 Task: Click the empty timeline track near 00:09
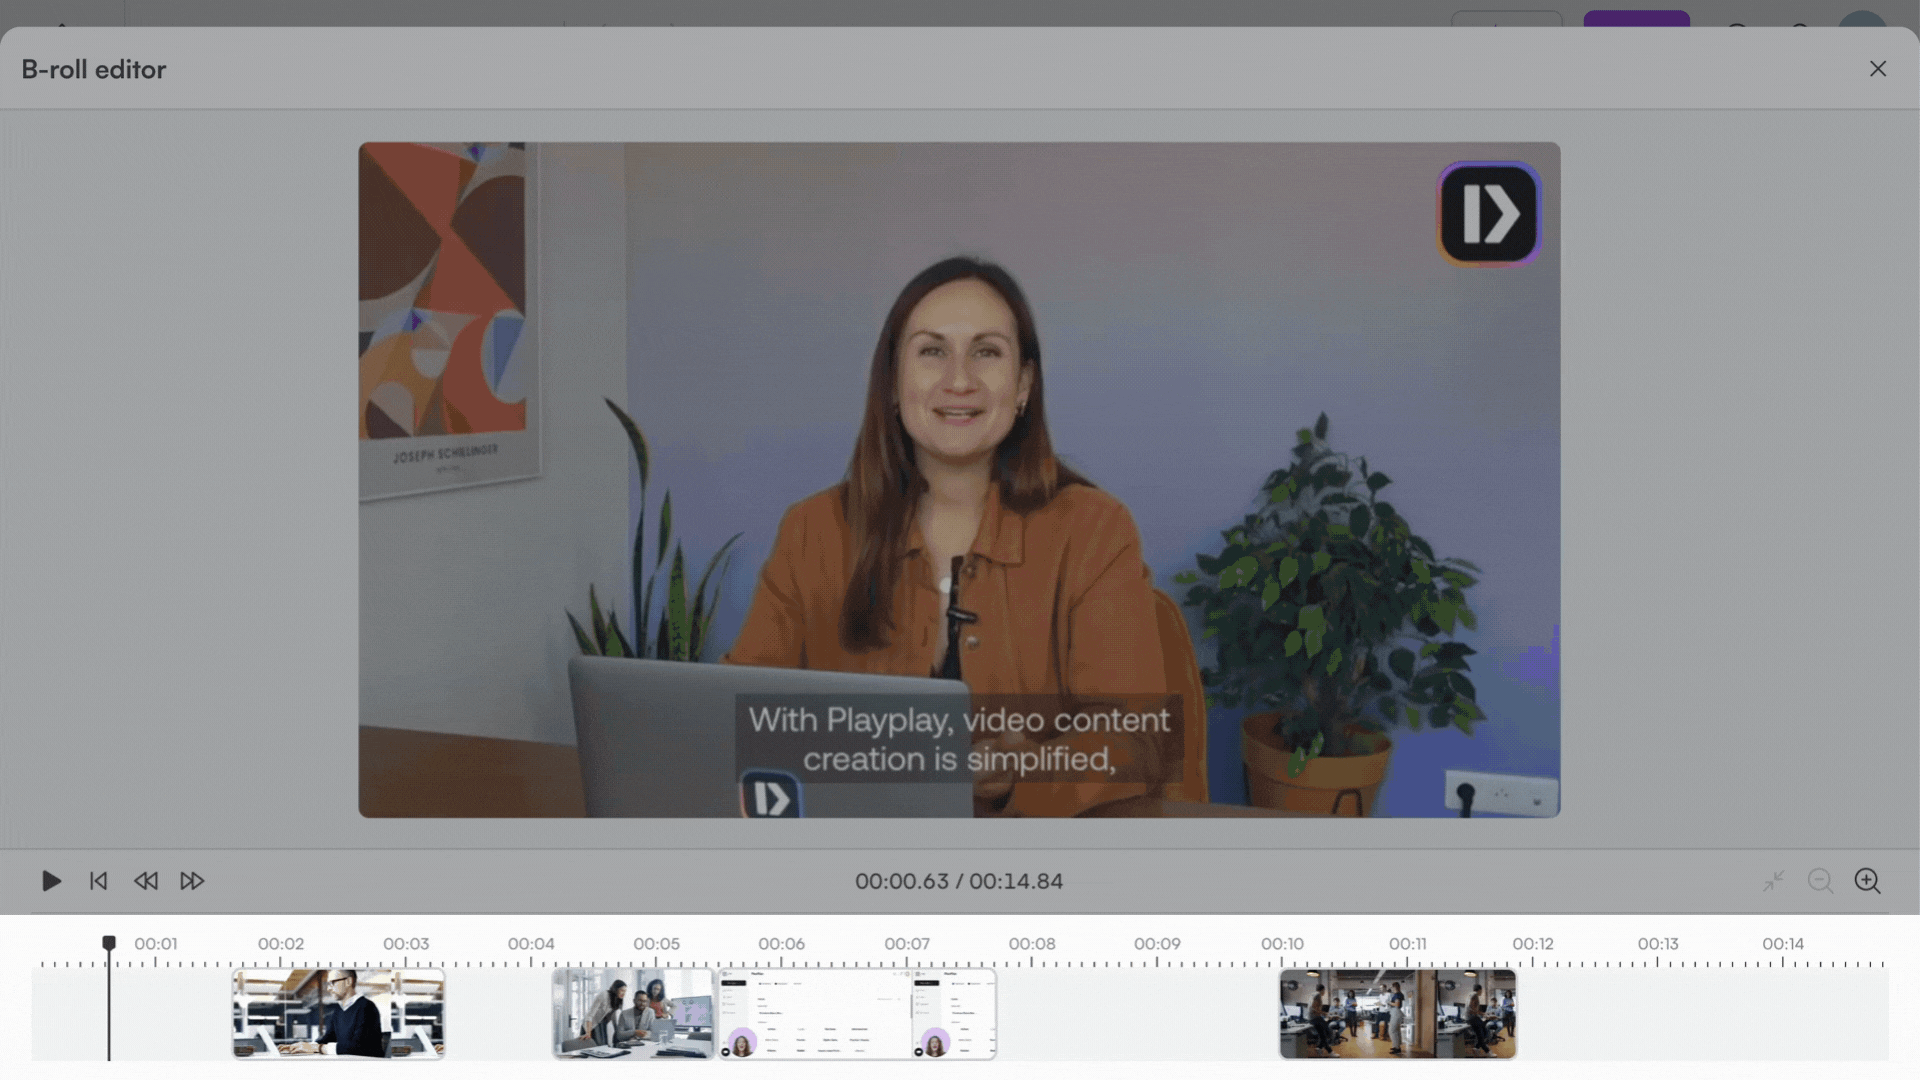(x=1157, y=1013)
